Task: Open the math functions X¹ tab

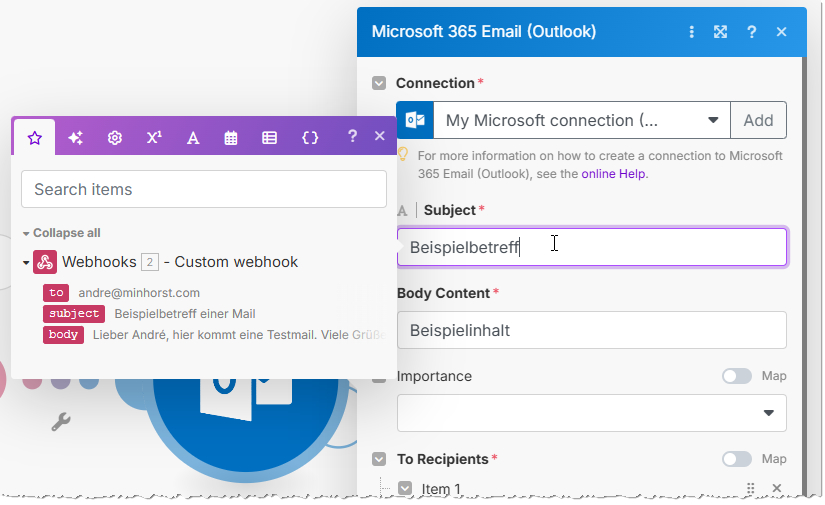Action: click(154, 138)
